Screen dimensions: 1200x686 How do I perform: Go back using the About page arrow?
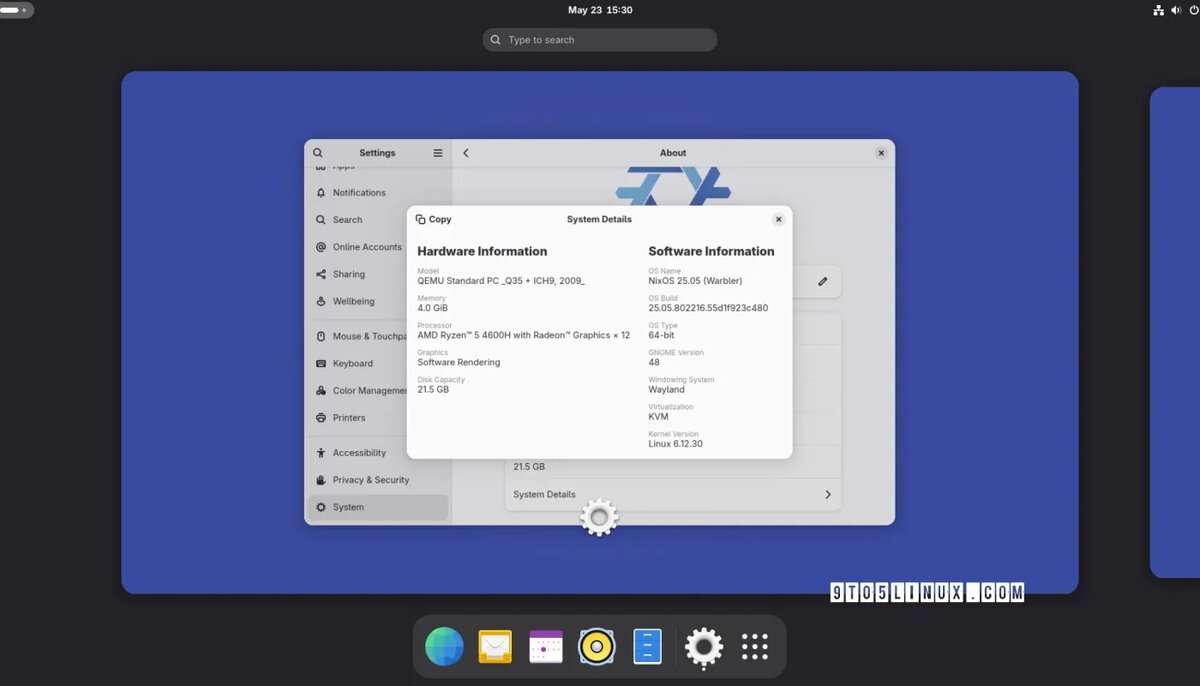(465, 152)
